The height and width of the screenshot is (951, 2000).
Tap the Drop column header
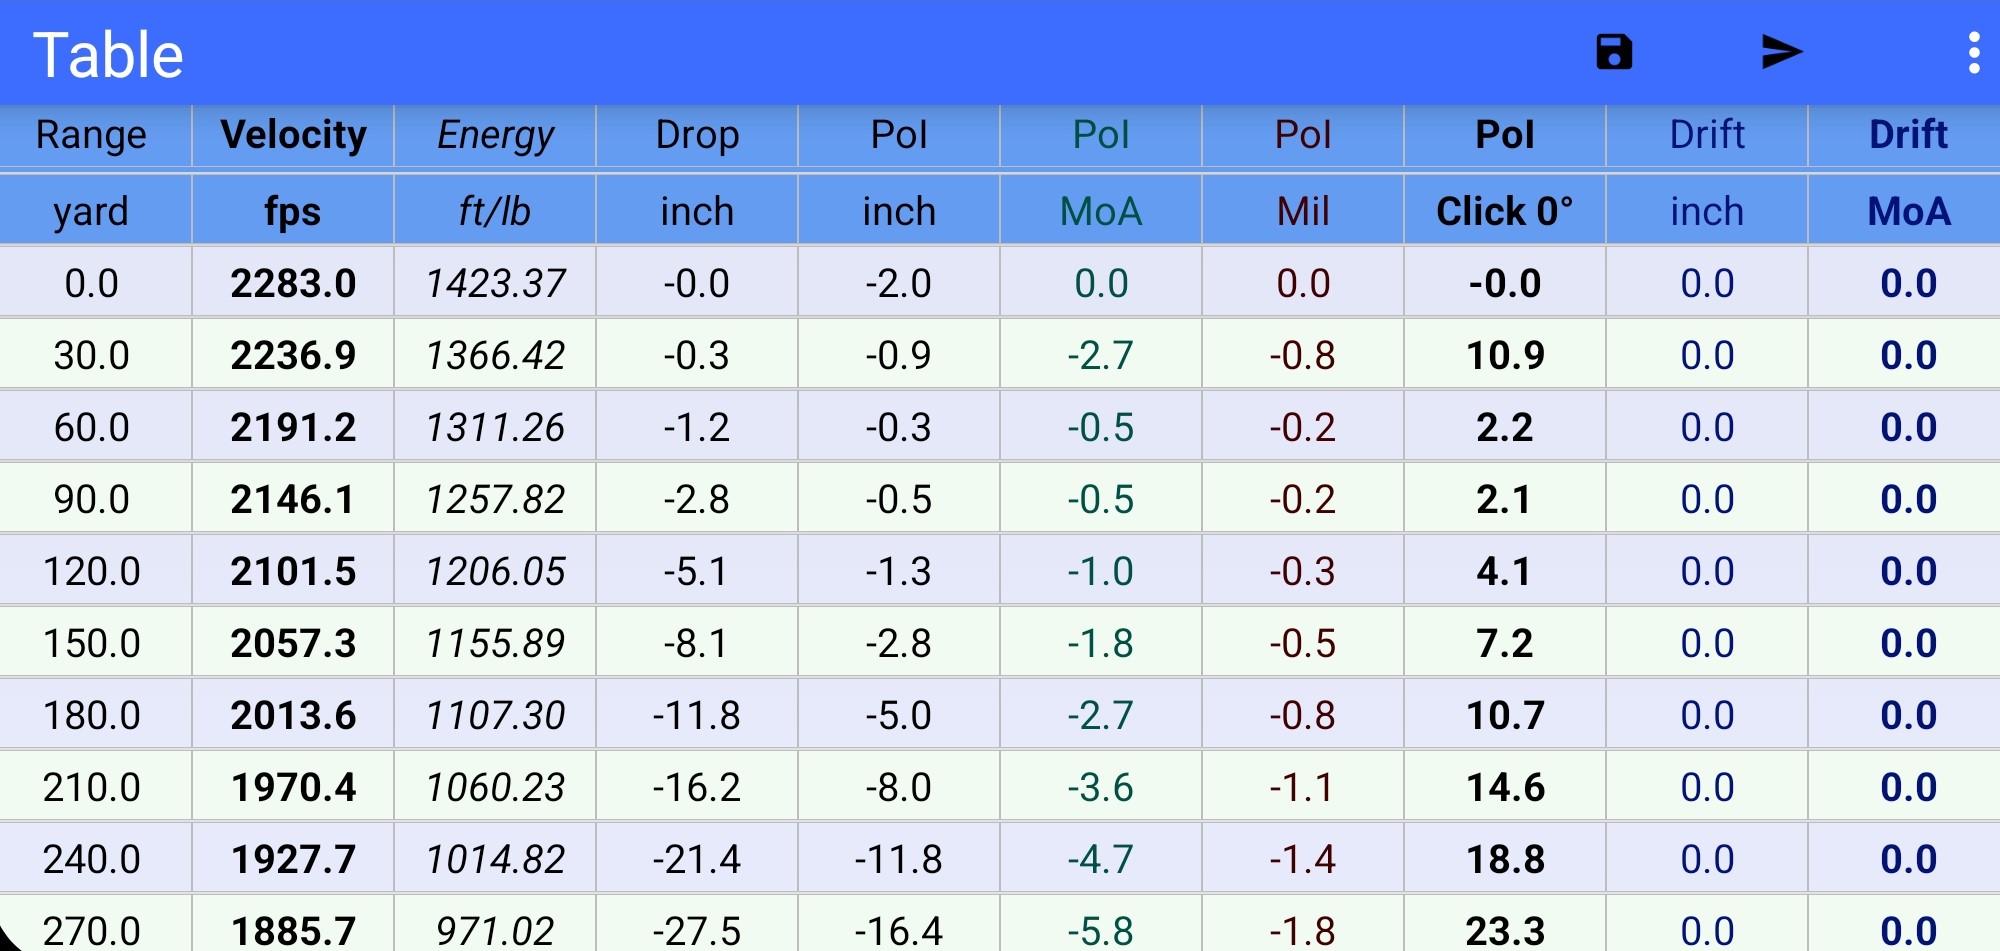click(697, 135)
